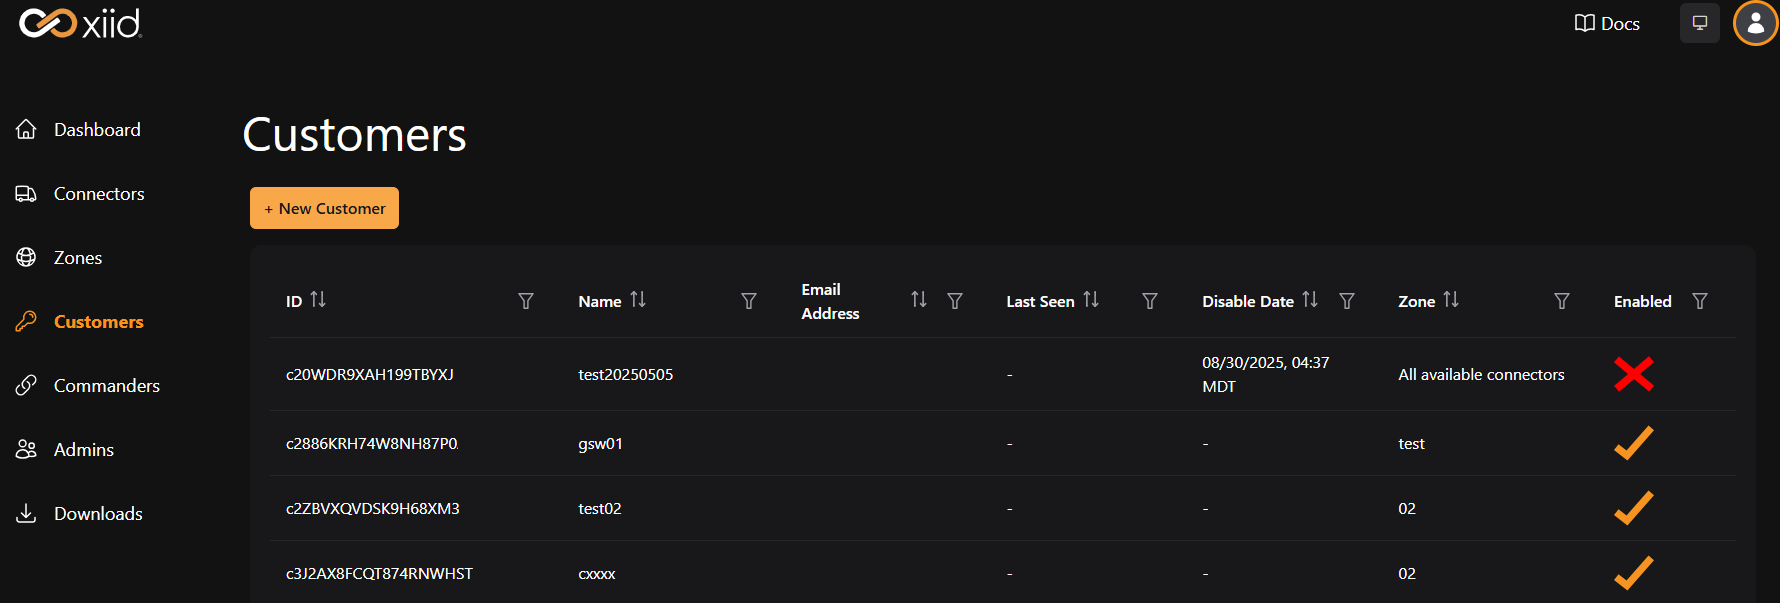Screen dimensions: 1780x603
Task: Open the Docs link
Action: (x=1607, y=23)
